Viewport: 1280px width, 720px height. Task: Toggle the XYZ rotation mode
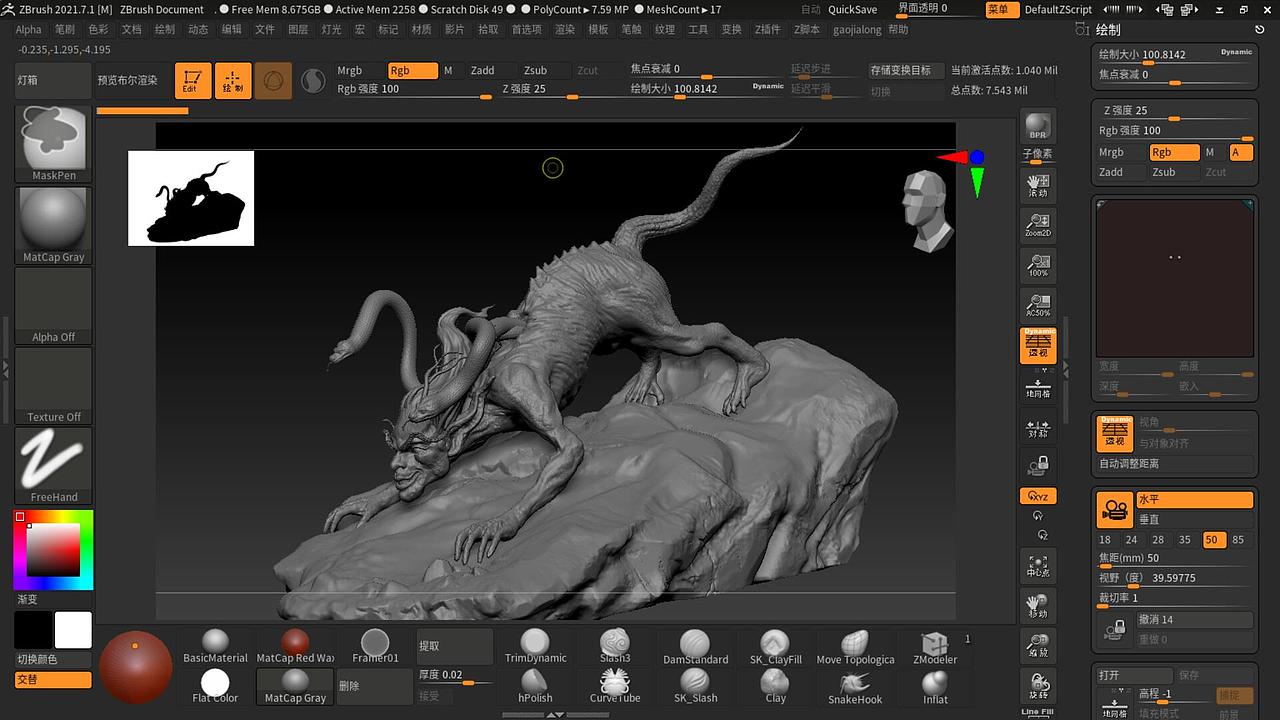click(x=1037, y=496)
